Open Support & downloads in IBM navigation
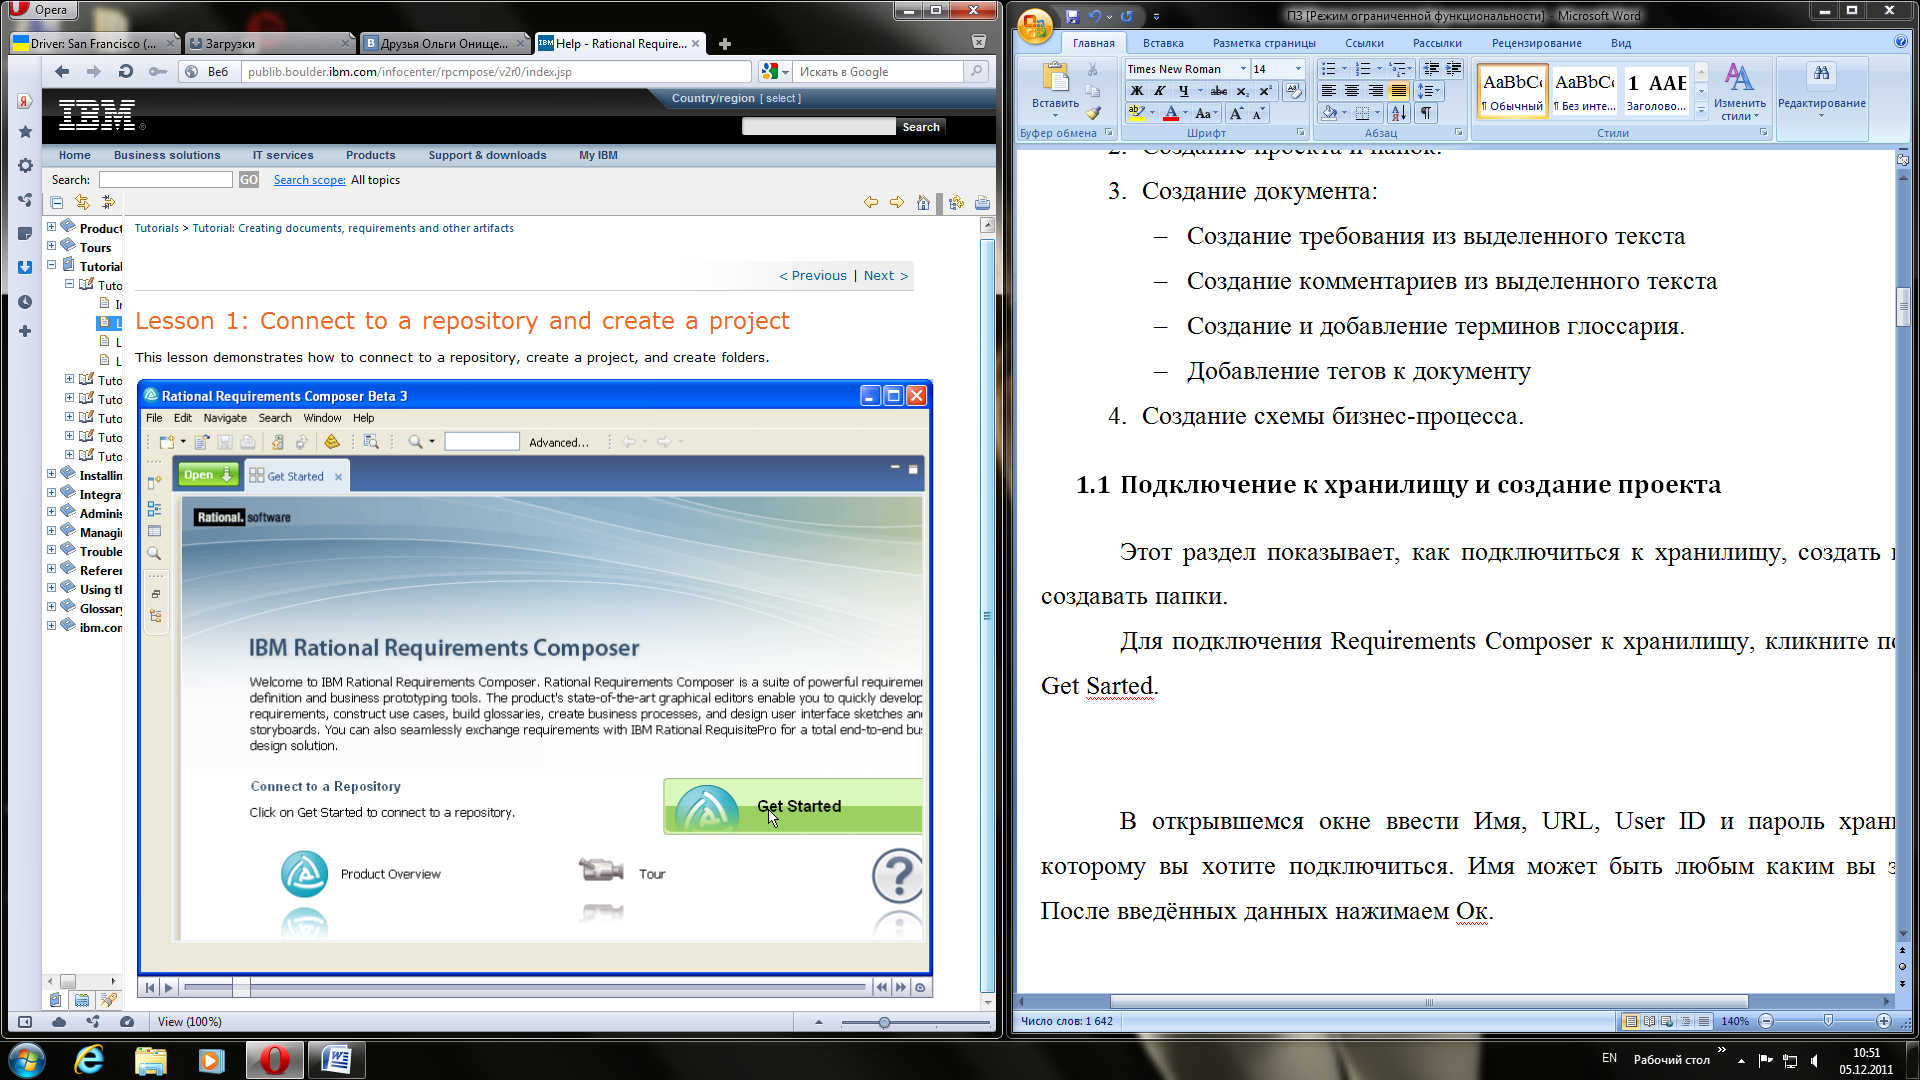 [x=487, y=155]
